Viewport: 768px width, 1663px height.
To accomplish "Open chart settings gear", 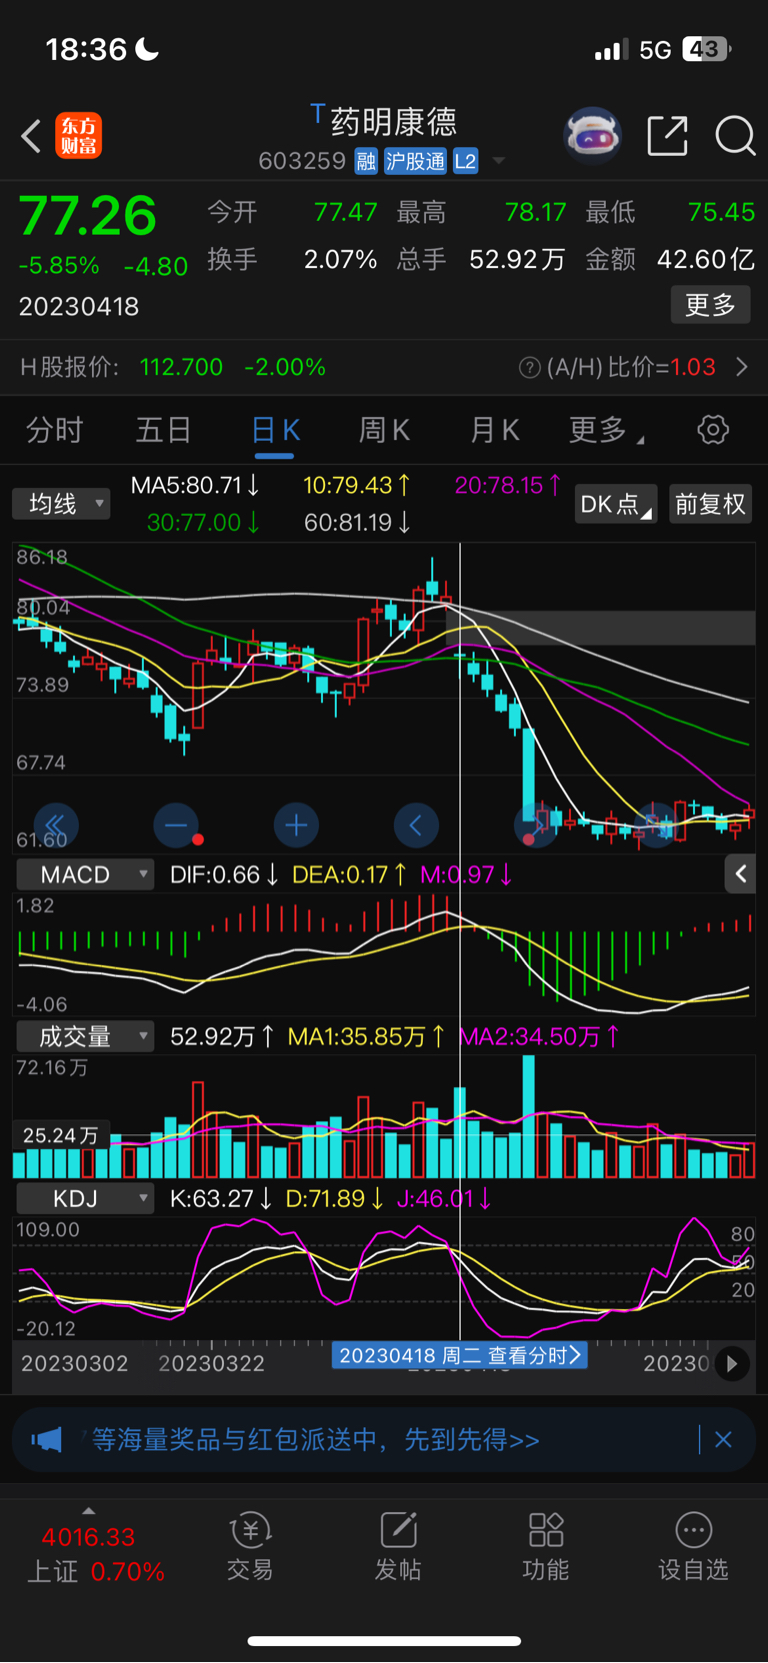I will coord(713,430).
